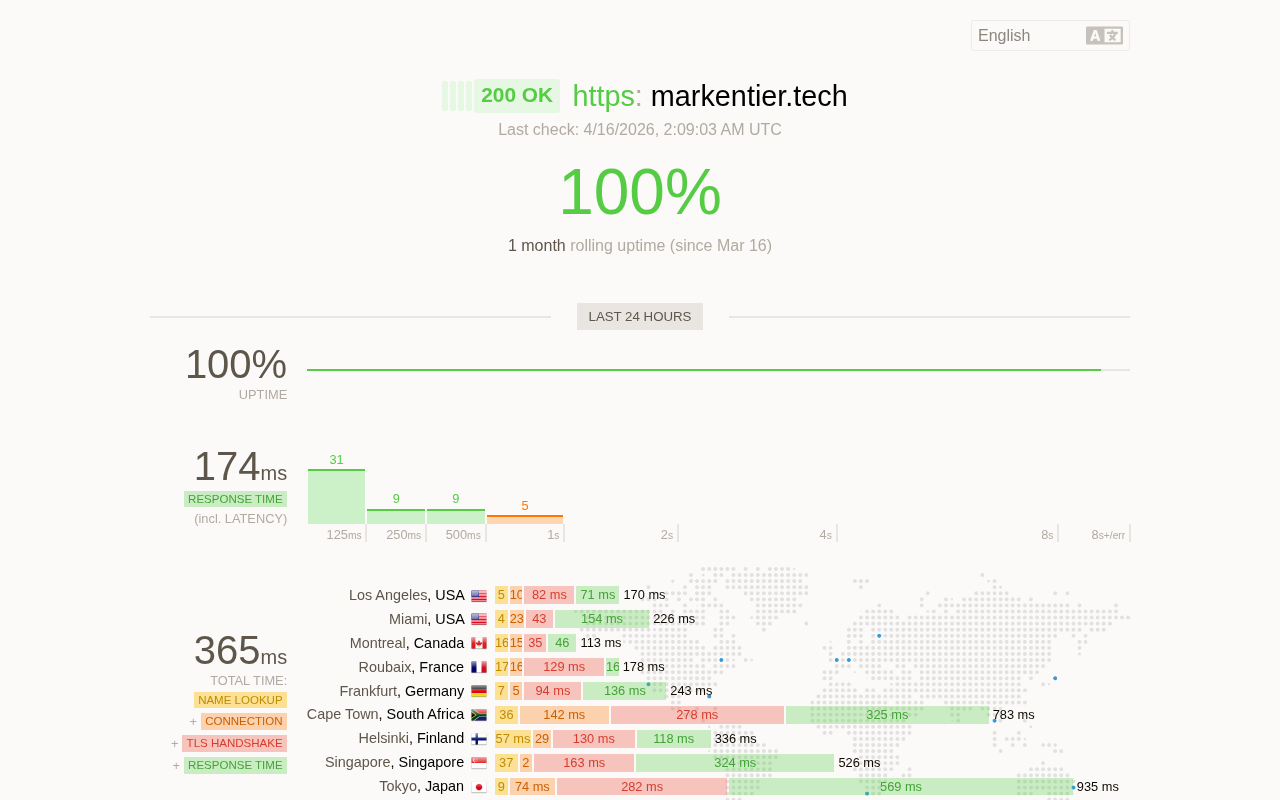
Task: Open the English language selector
Action: point(1050,36)
